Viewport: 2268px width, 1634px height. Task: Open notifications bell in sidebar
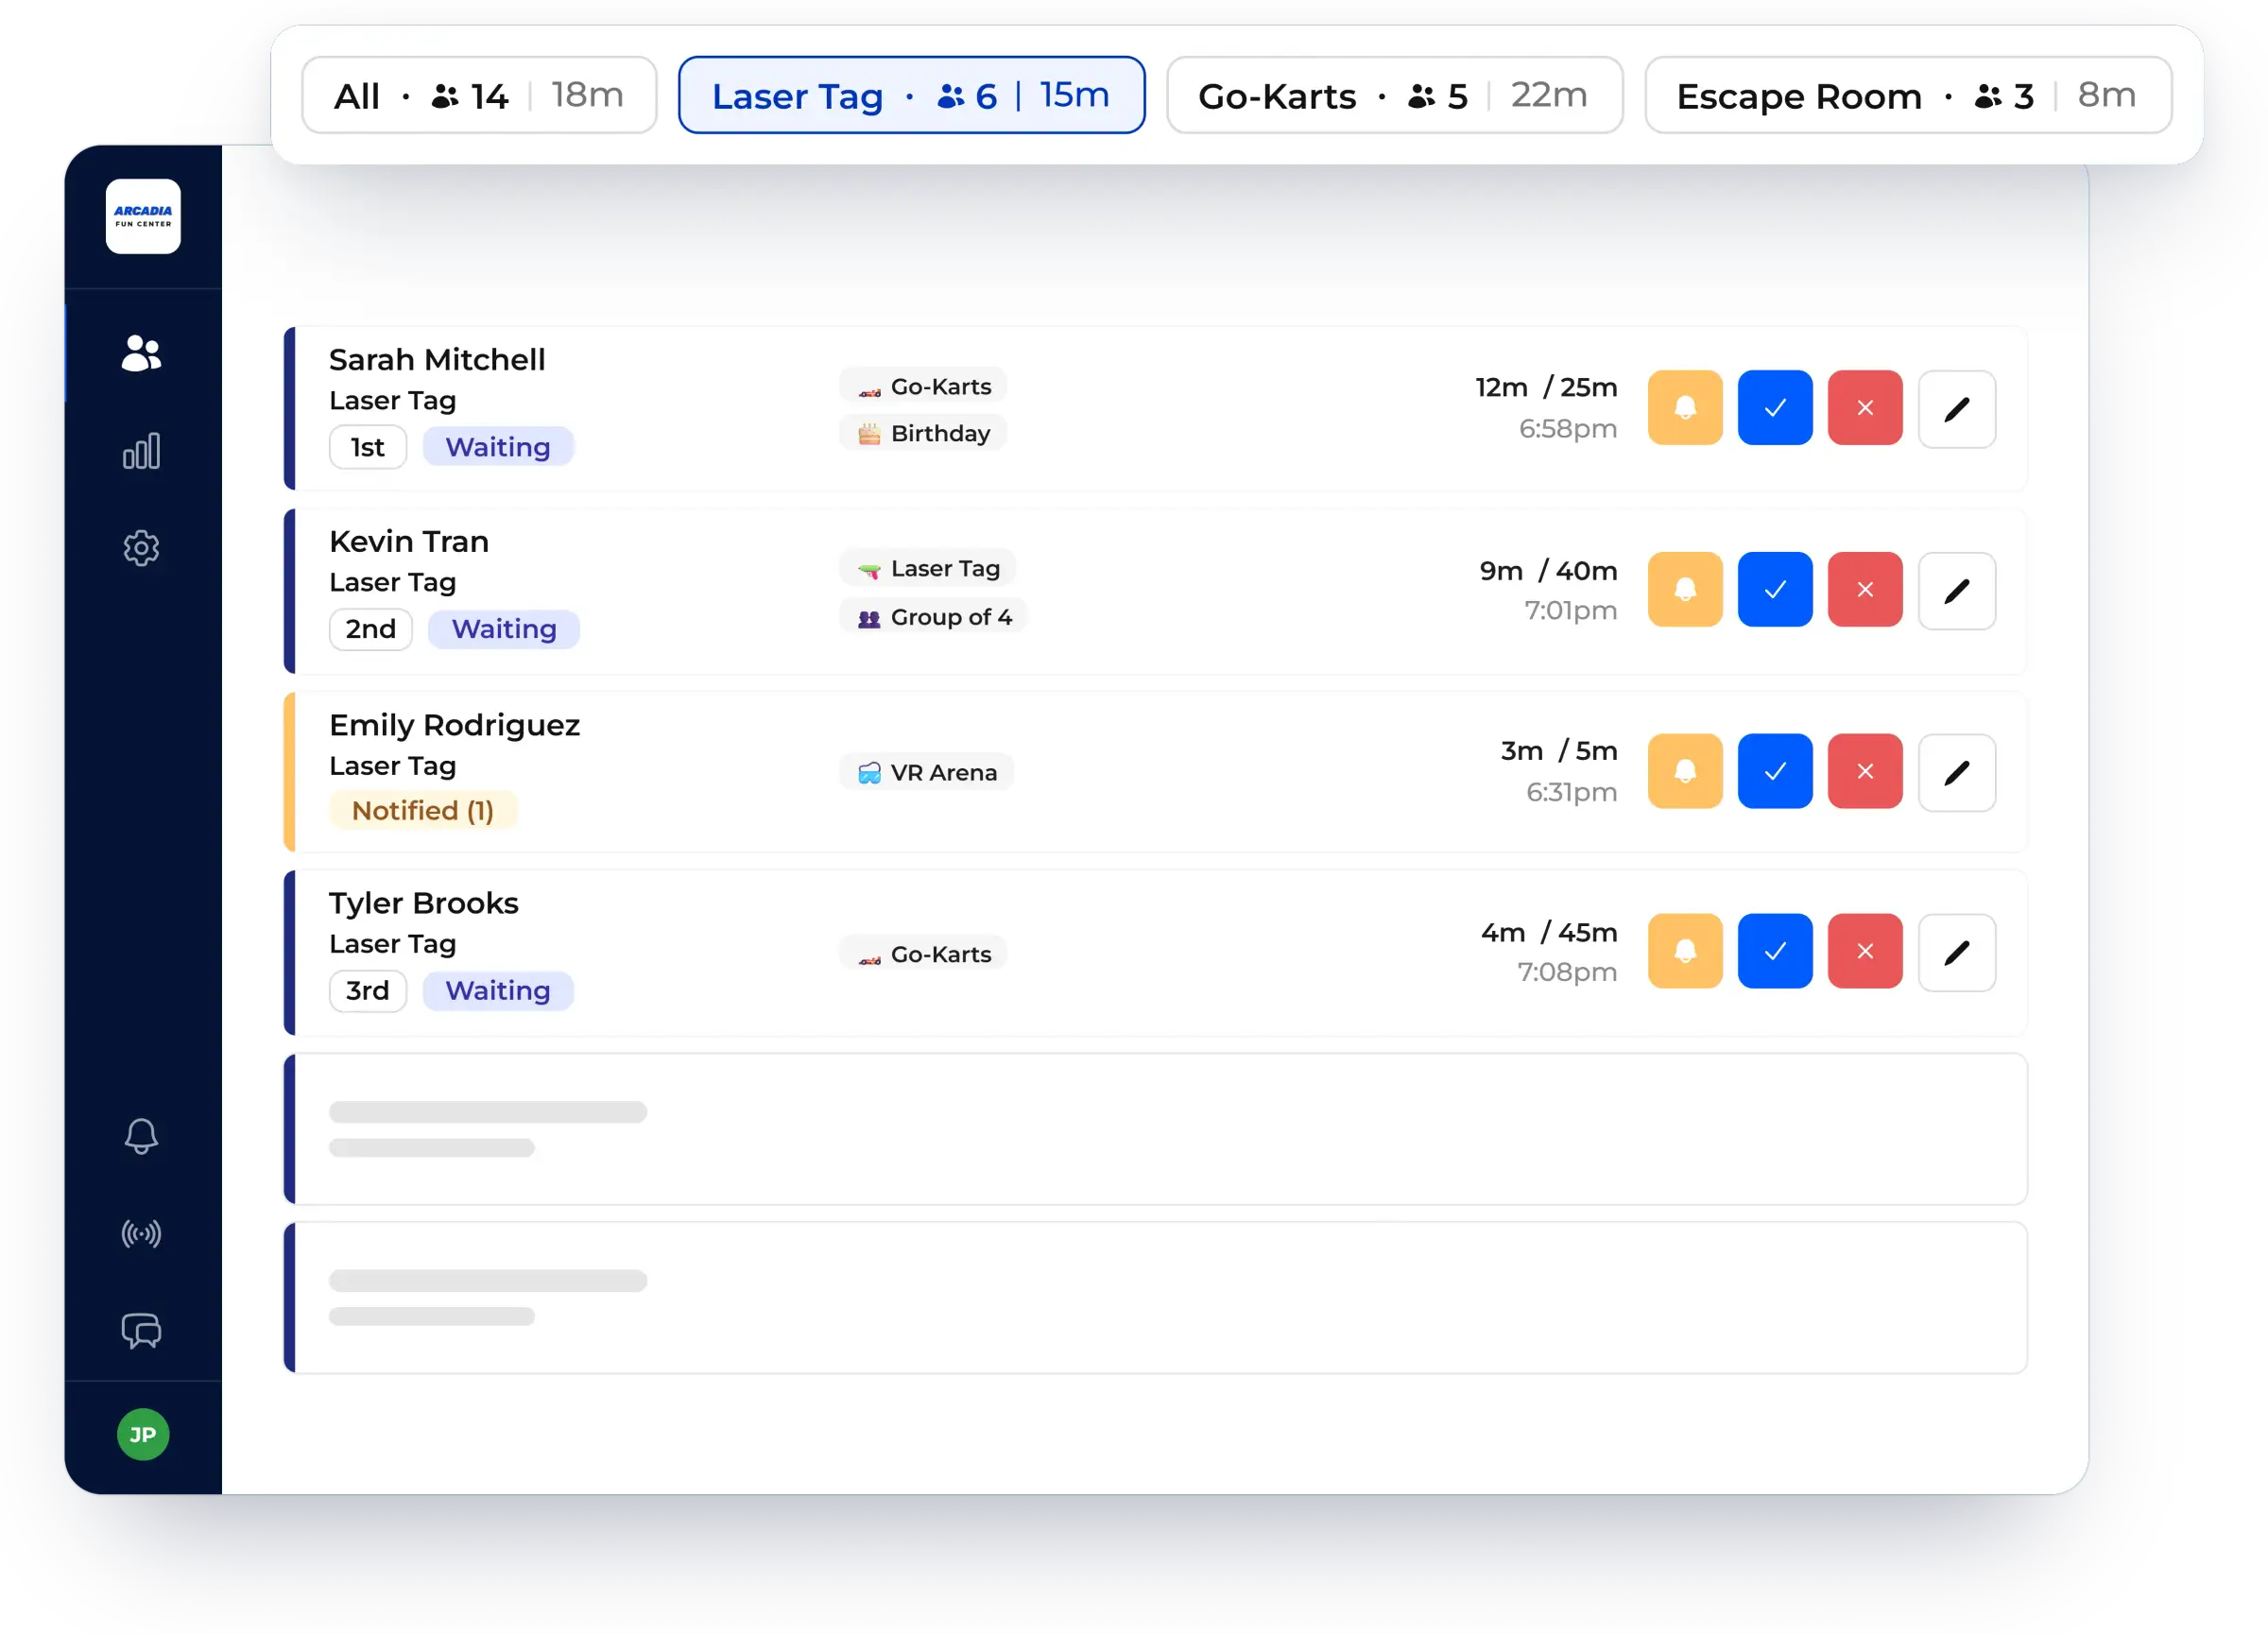pos(141,1136)
